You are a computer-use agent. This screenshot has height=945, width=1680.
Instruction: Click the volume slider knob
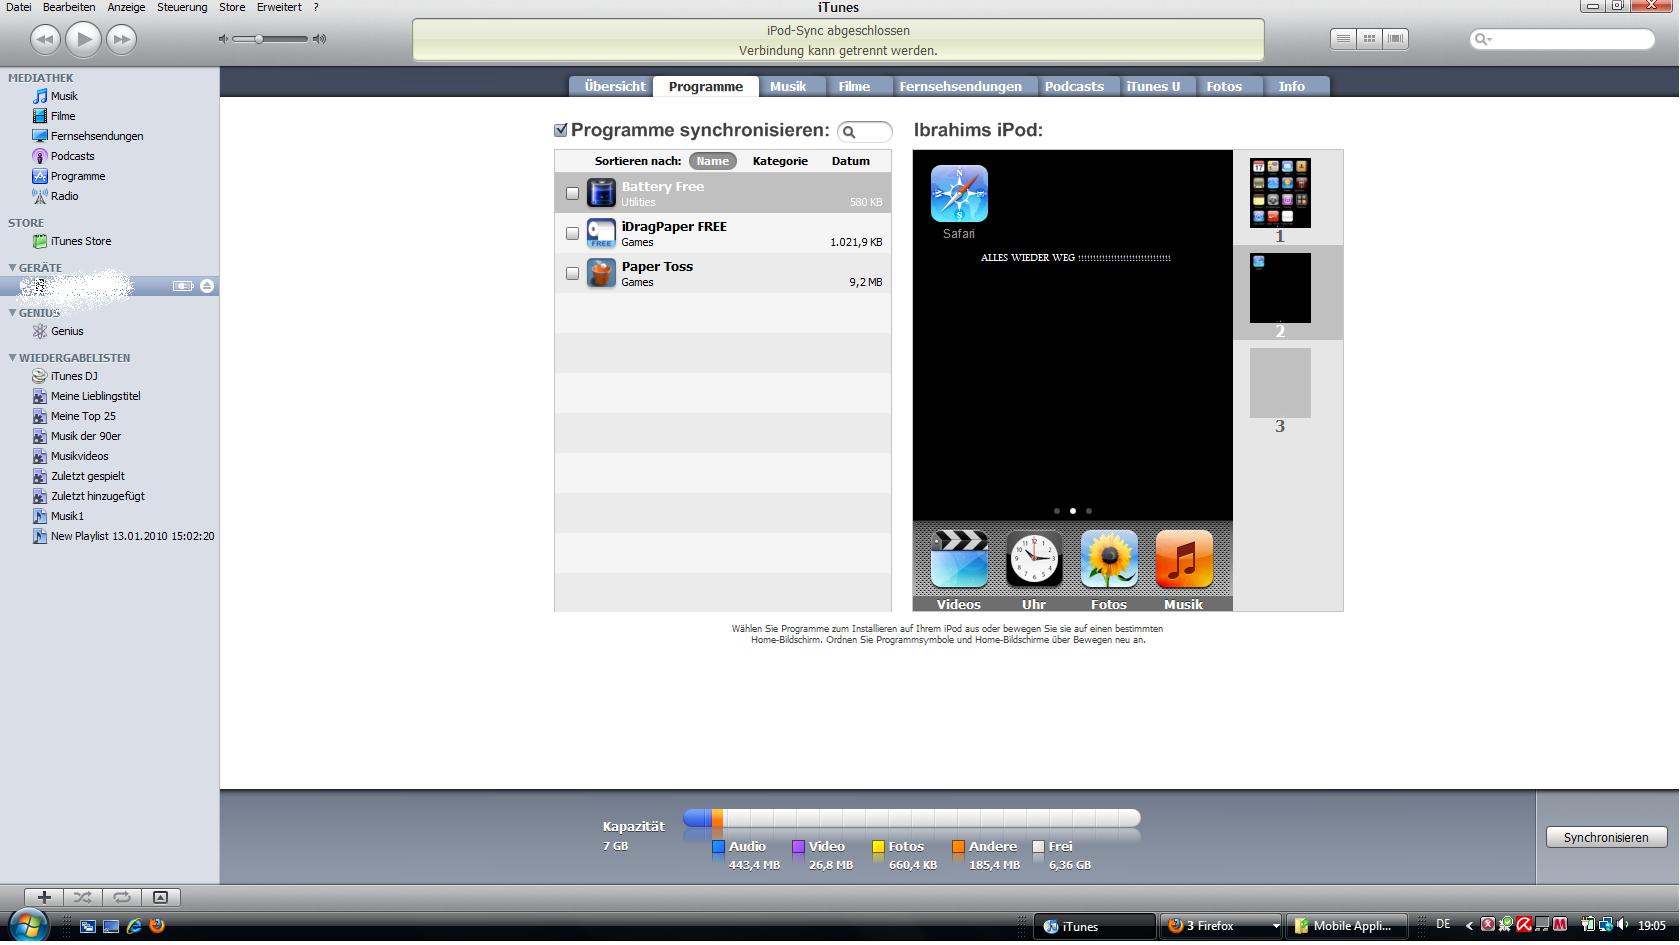pyautogui.click(x=259, y=39)
